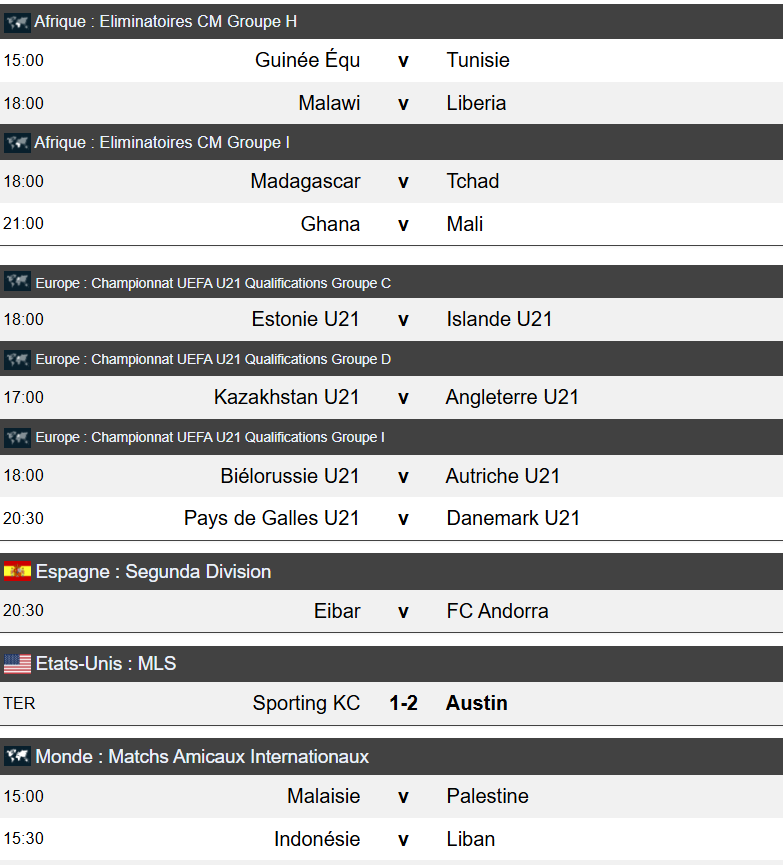Click the 1-2 score of Sporting KC match

403,703
